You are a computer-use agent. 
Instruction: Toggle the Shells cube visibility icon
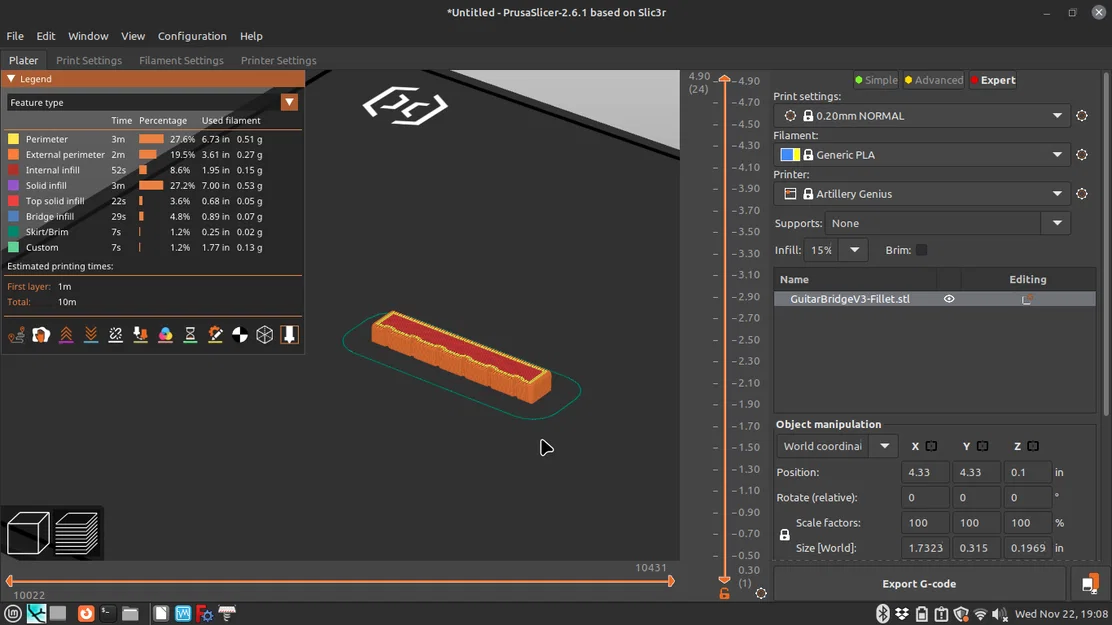(265, 335)
